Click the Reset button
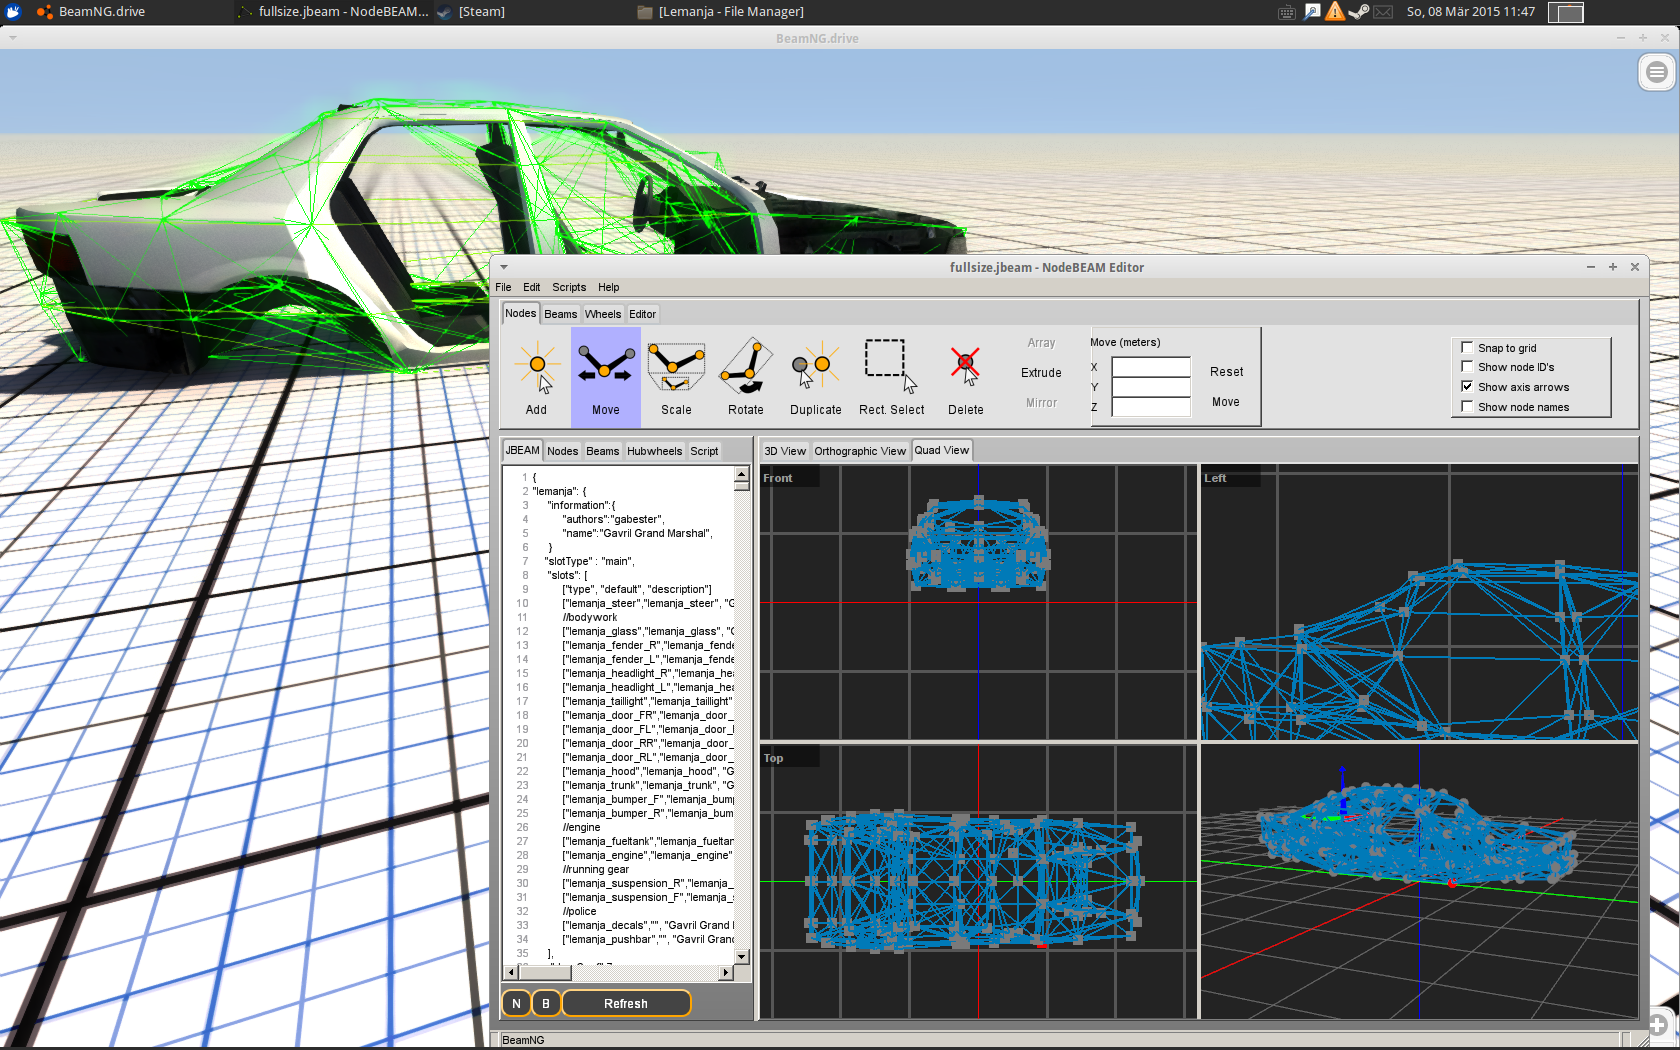This screenshot has width=1680, height=1050. click(1226, 372)
